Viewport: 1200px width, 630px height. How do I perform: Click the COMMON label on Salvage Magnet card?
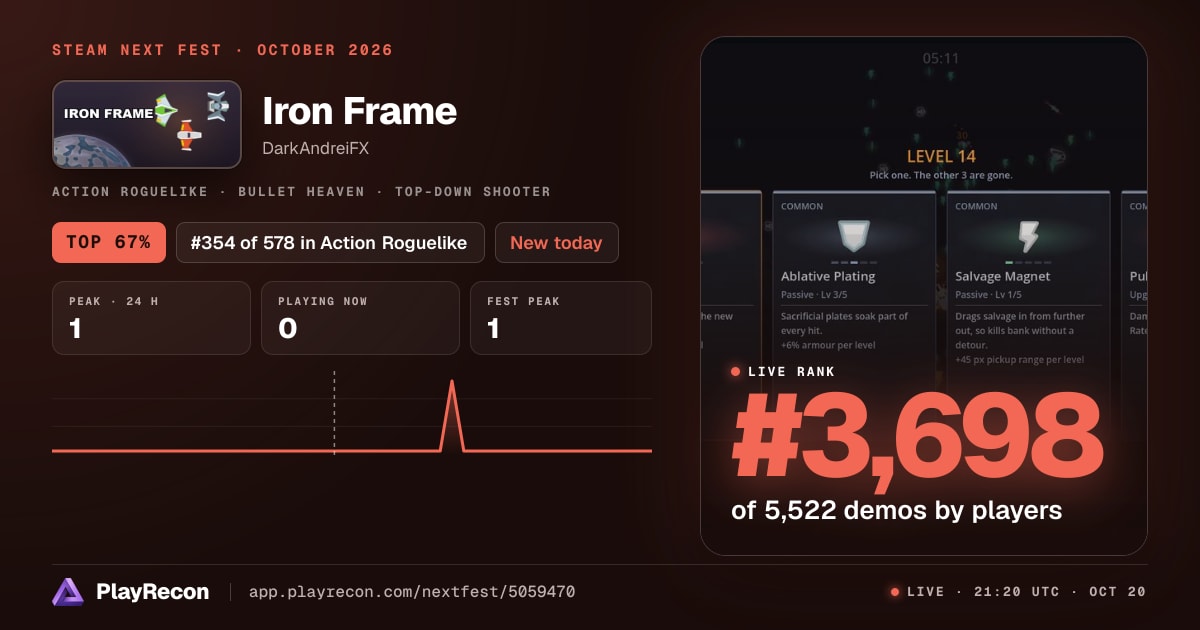(976, 207)
